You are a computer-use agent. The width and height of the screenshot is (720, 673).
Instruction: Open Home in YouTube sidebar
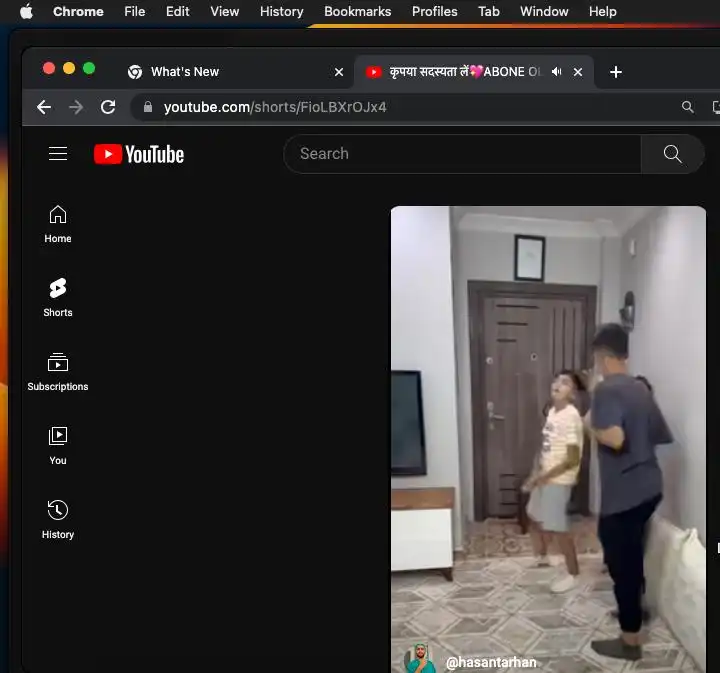tap(58, 224)
